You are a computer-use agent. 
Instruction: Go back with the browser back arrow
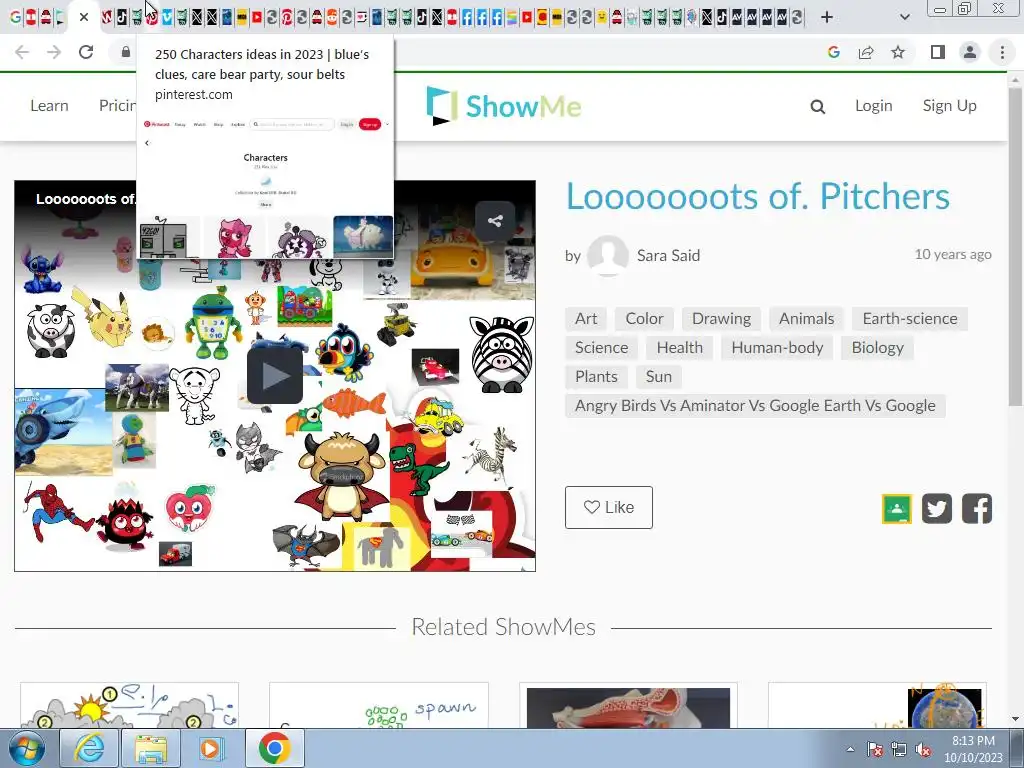(22, 52)
